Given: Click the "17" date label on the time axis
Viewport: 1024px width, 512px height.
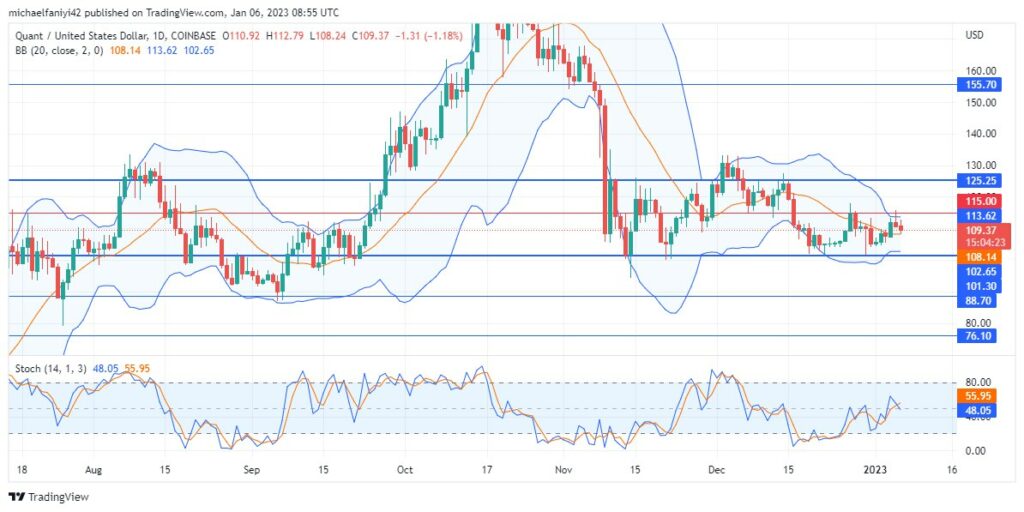Looking at the screenshot, I should 485,469.
